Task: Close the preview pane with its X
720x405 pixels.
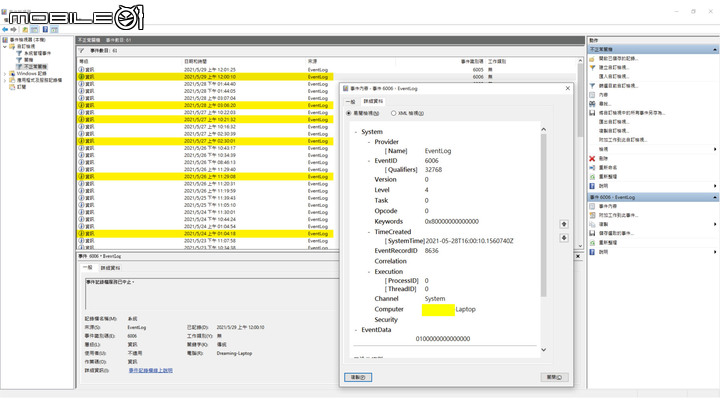Action: 578,256
